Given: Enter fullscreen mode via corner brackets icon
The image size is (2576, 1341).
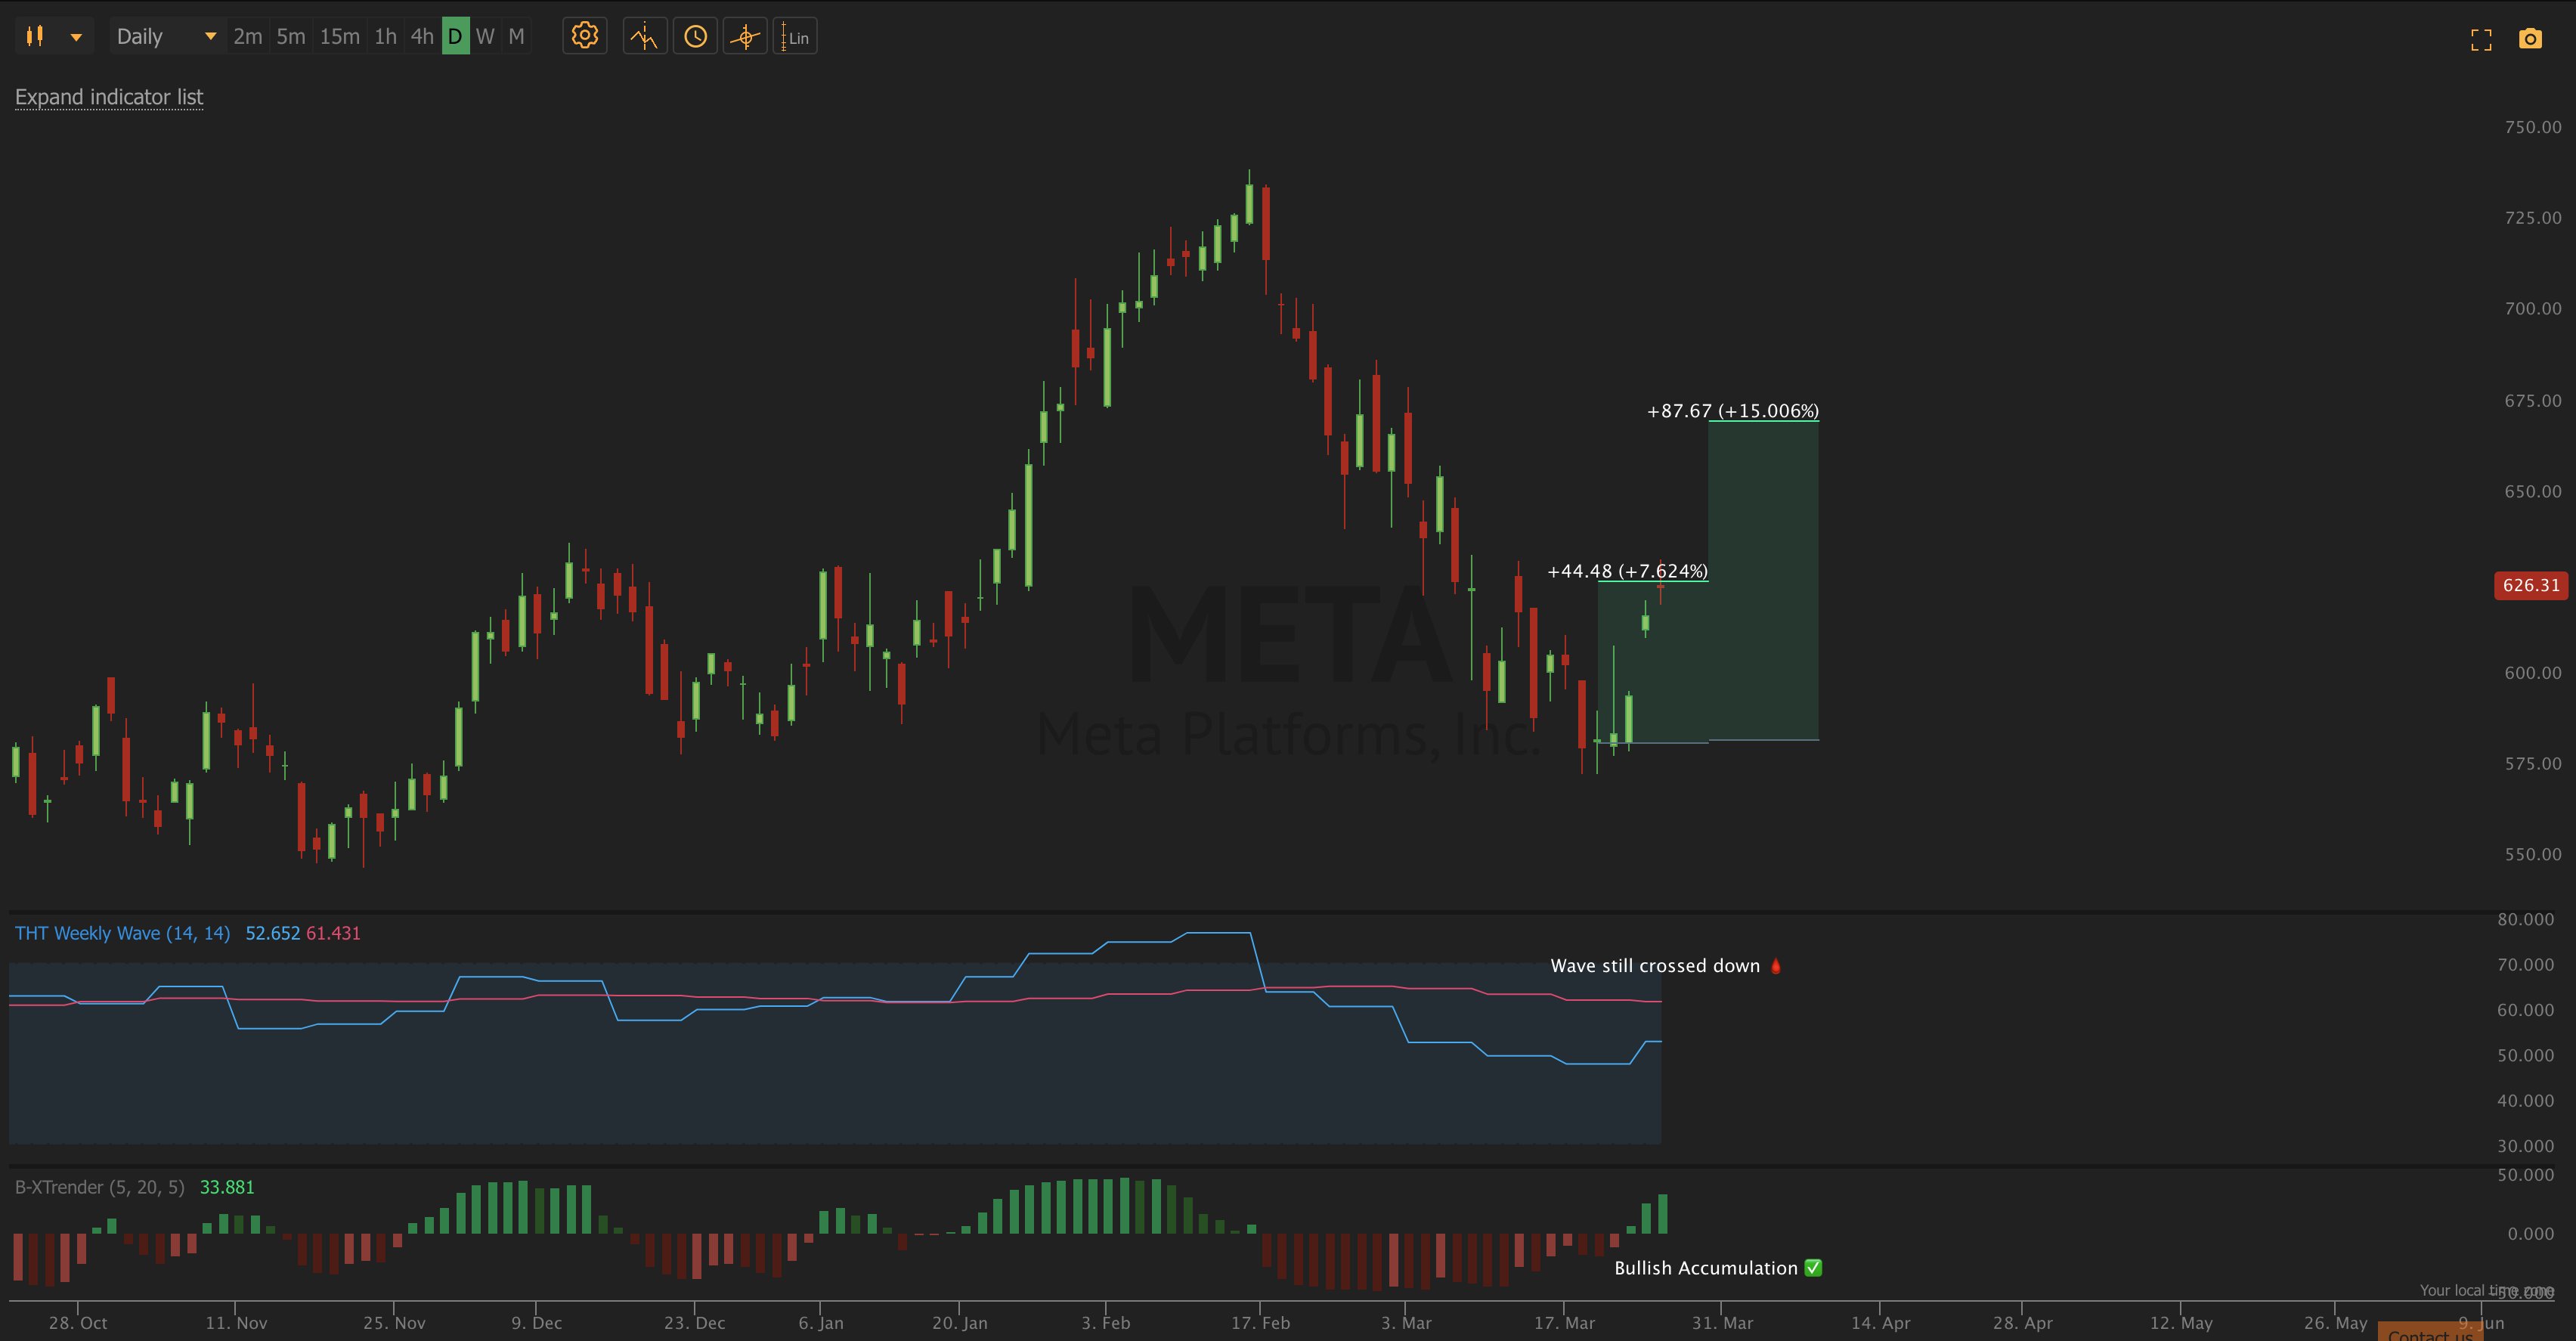Looking at the screenshot, I should [x=2481, y=39].
